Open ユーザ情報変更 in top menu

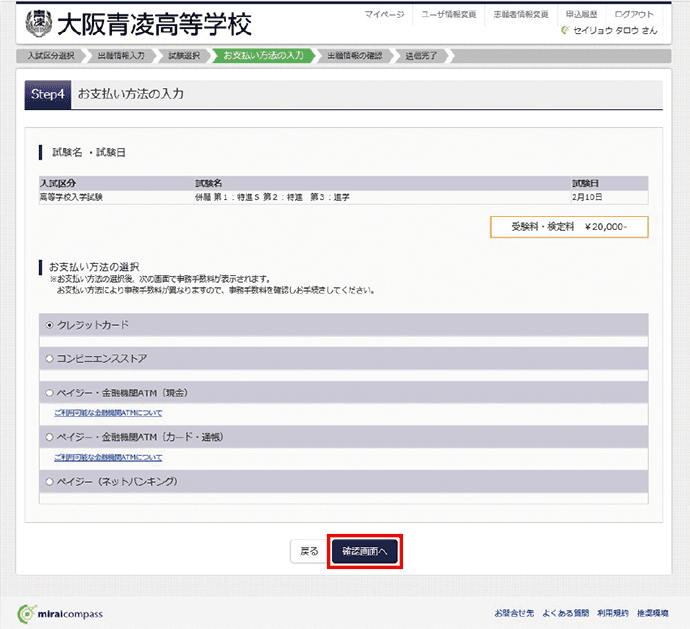tap(448, 15)
